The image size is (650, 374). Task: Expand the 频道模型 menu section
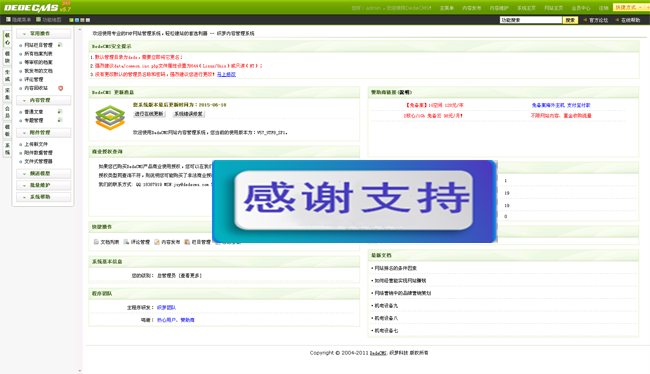(44, 173)
